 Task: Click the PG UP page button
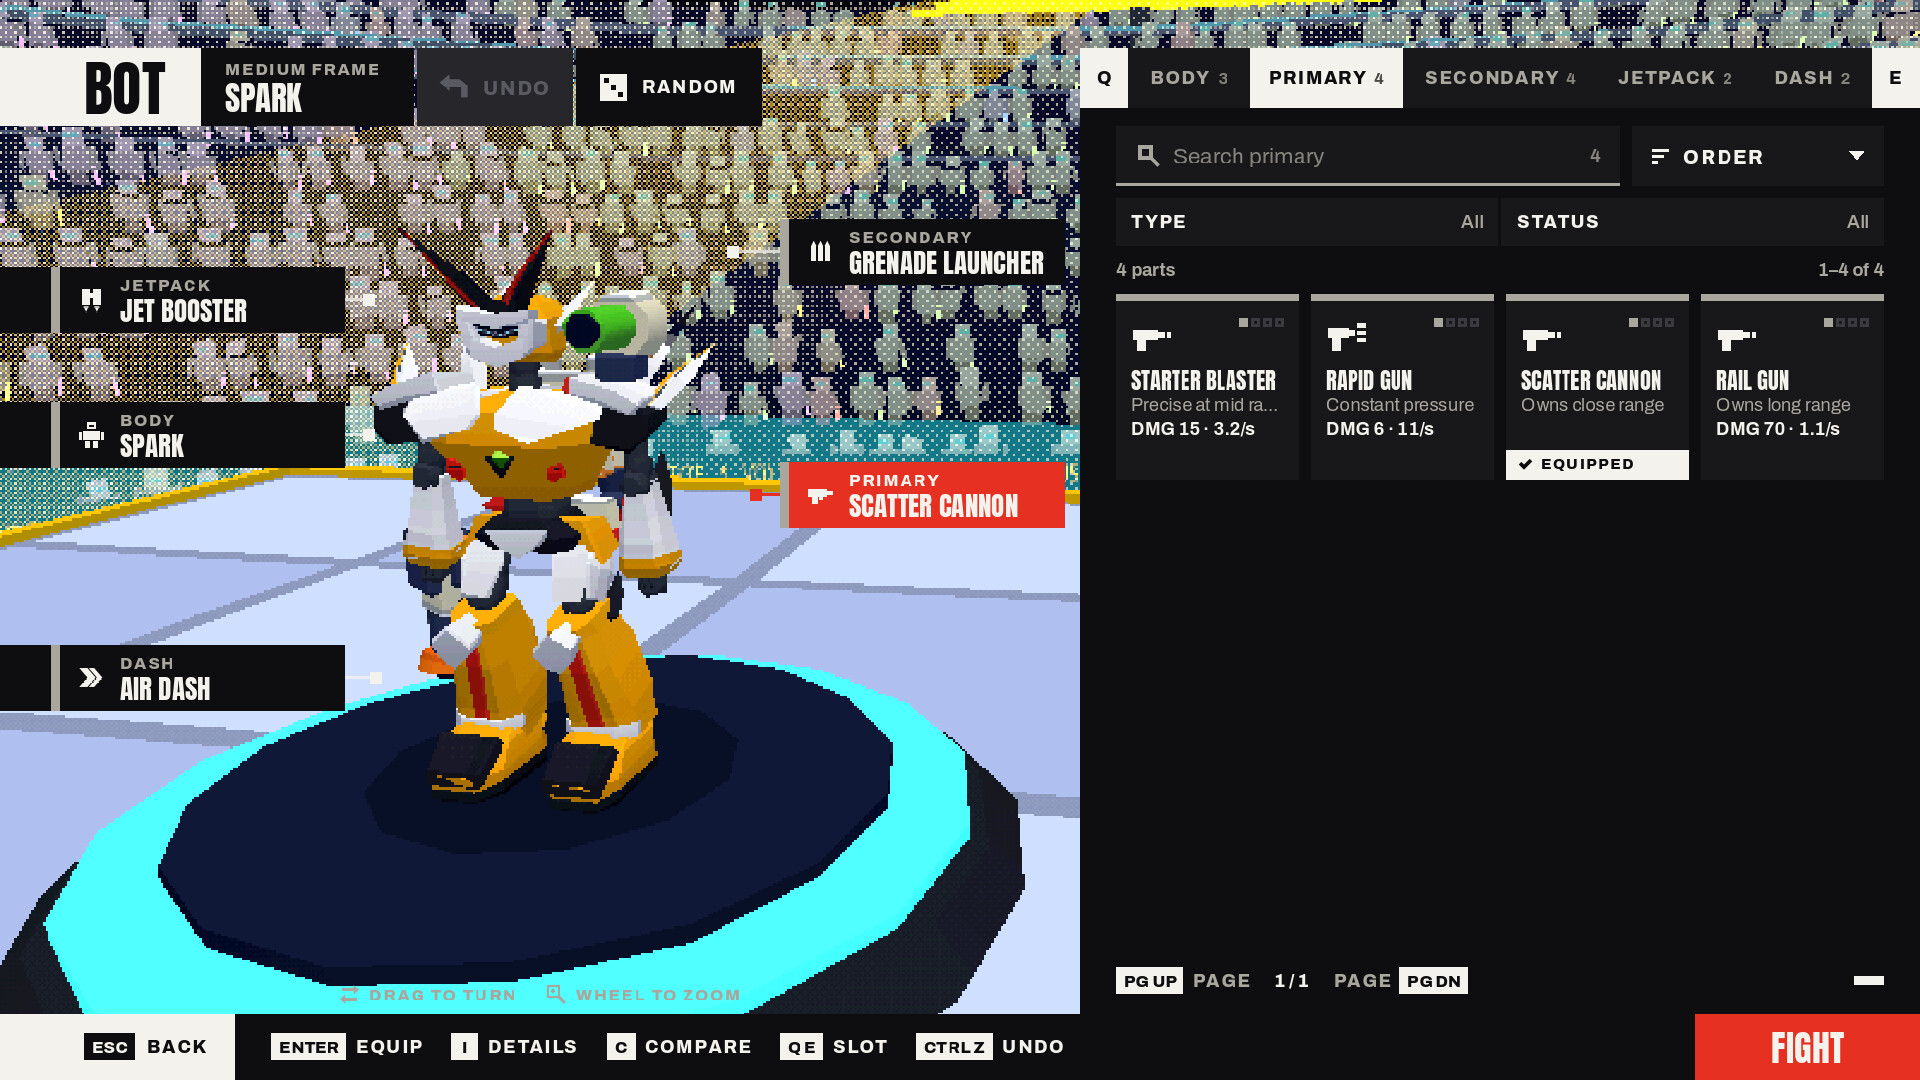point(1149,980)
